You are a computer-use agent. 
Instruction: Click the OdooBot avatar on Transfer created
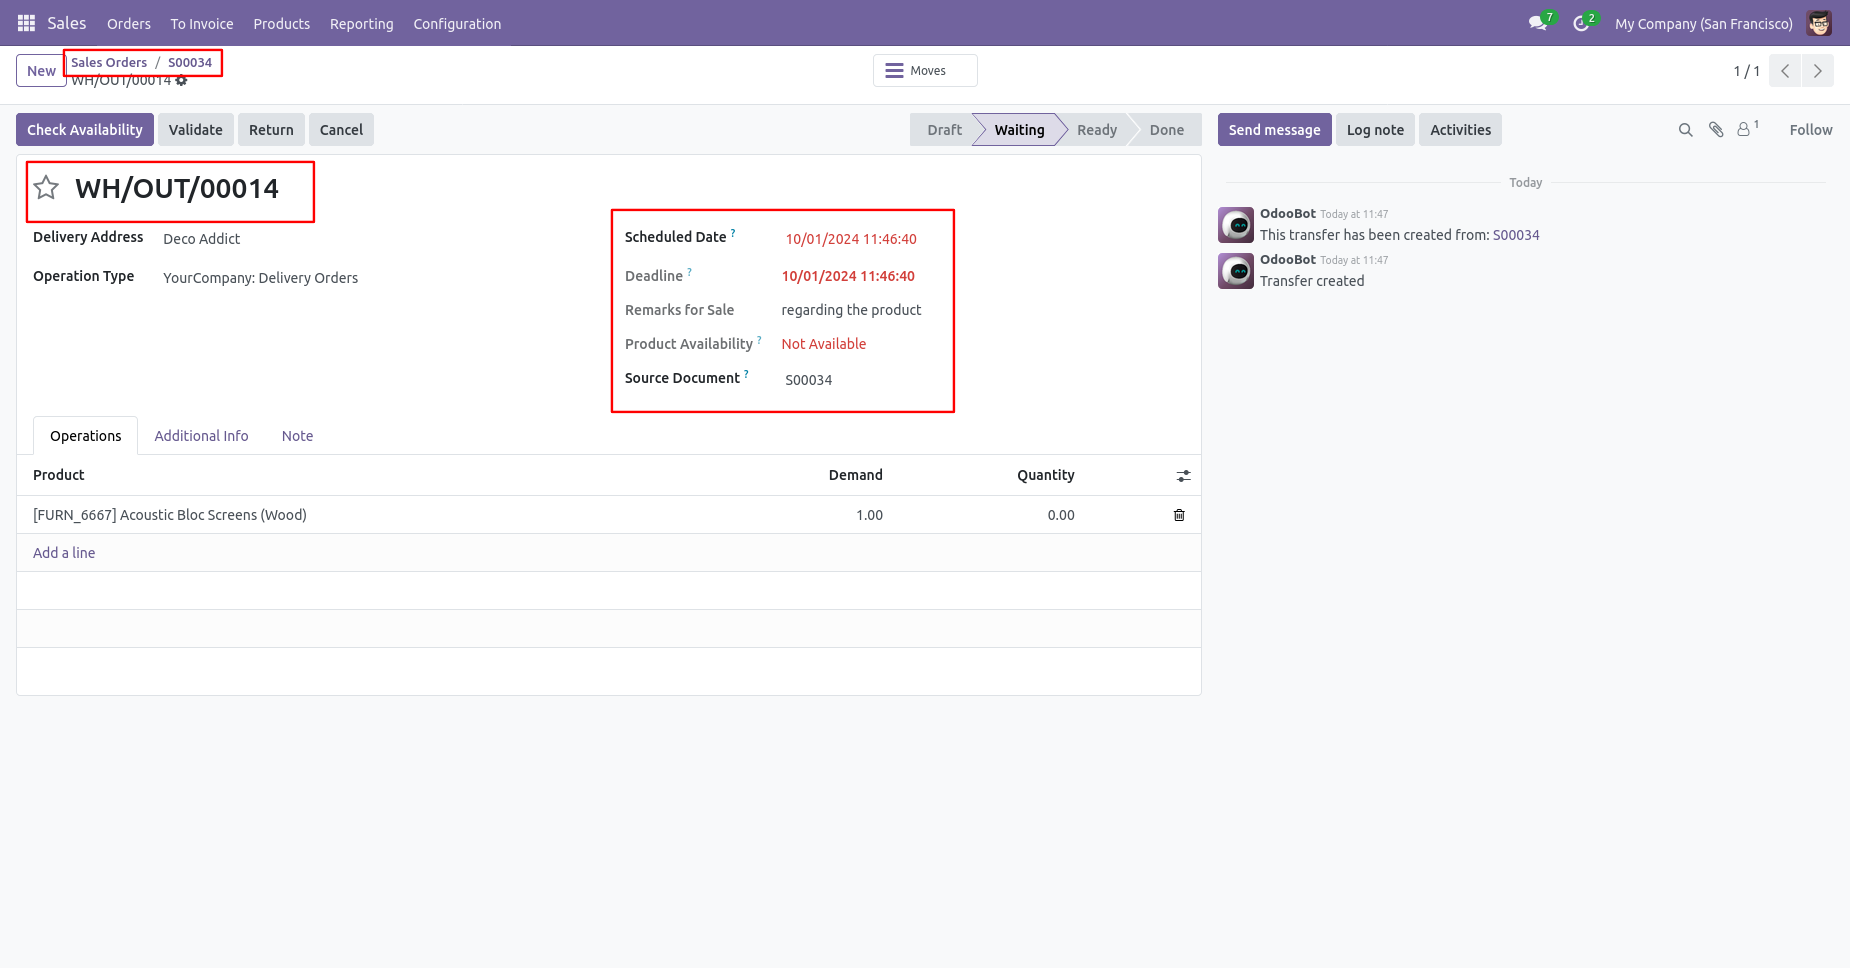point(1236,271)
